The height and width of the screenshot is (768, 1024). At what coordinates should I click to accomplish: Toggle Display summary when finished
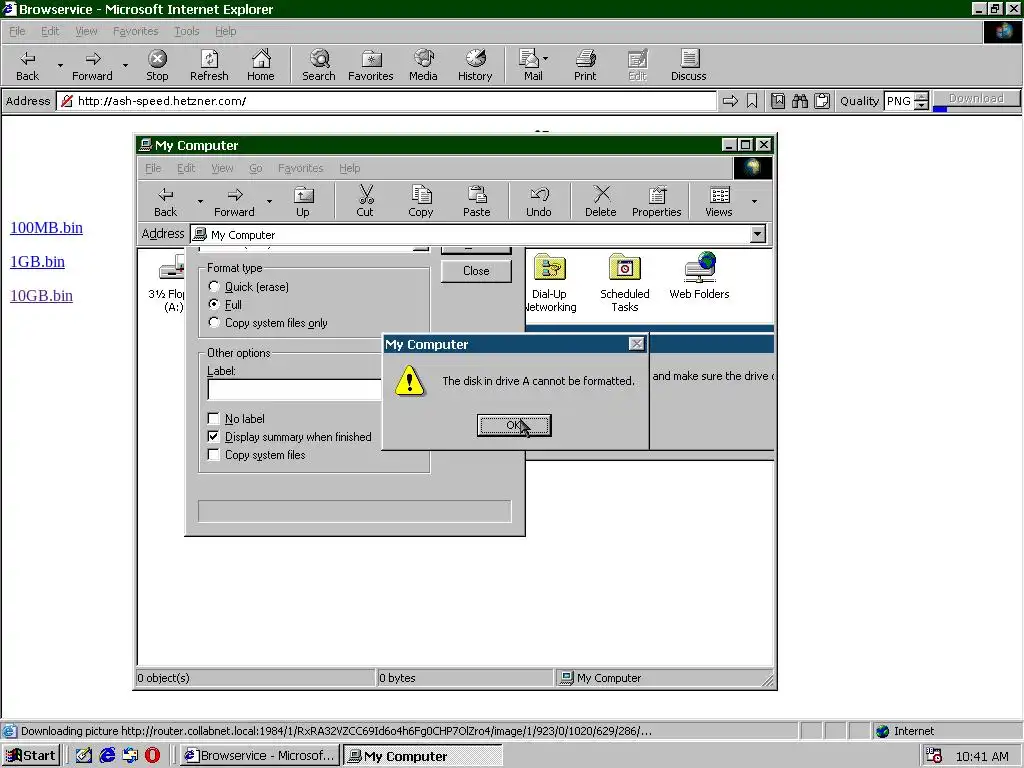pyautogui.click(x=214, y=436)
